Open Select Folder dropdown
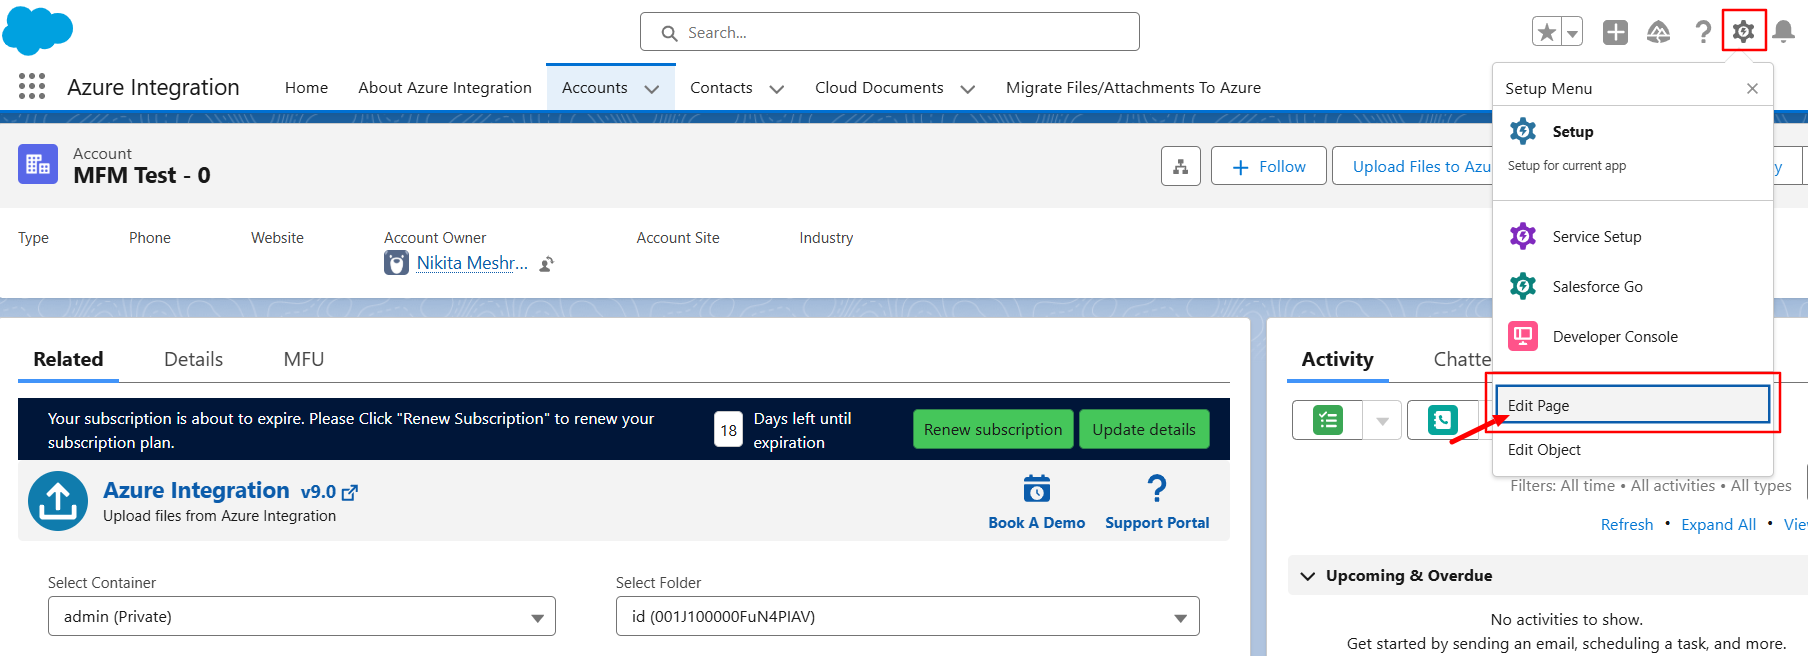Screen dimensions: 1808x656 tap(908, 616)
